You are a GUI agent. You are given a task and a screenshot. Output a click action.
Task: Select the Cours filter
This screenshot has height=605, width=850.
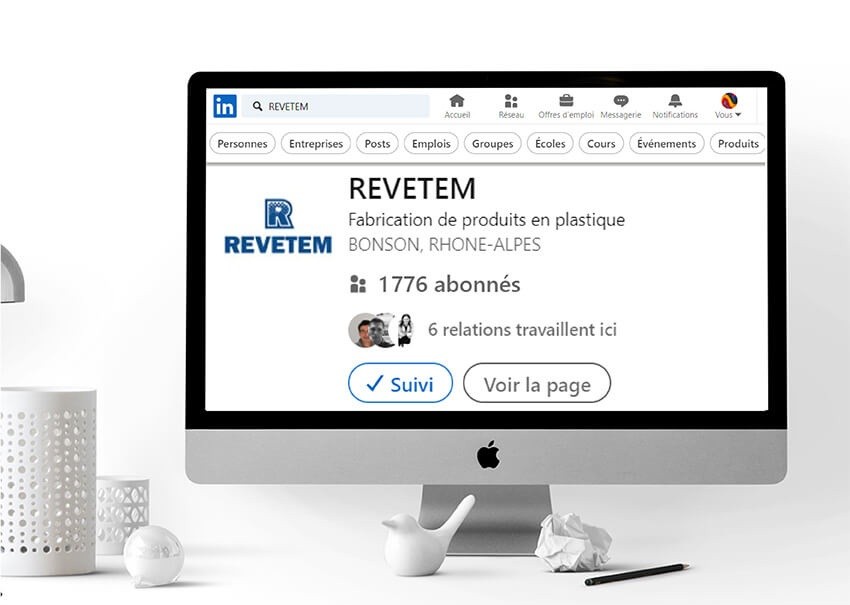601,144
